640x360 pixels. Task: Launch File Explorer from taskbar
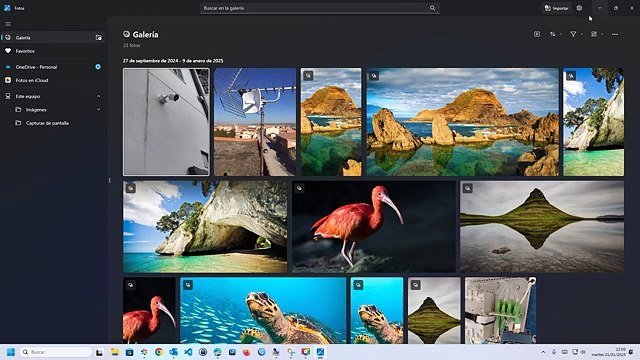click(115, 352)
